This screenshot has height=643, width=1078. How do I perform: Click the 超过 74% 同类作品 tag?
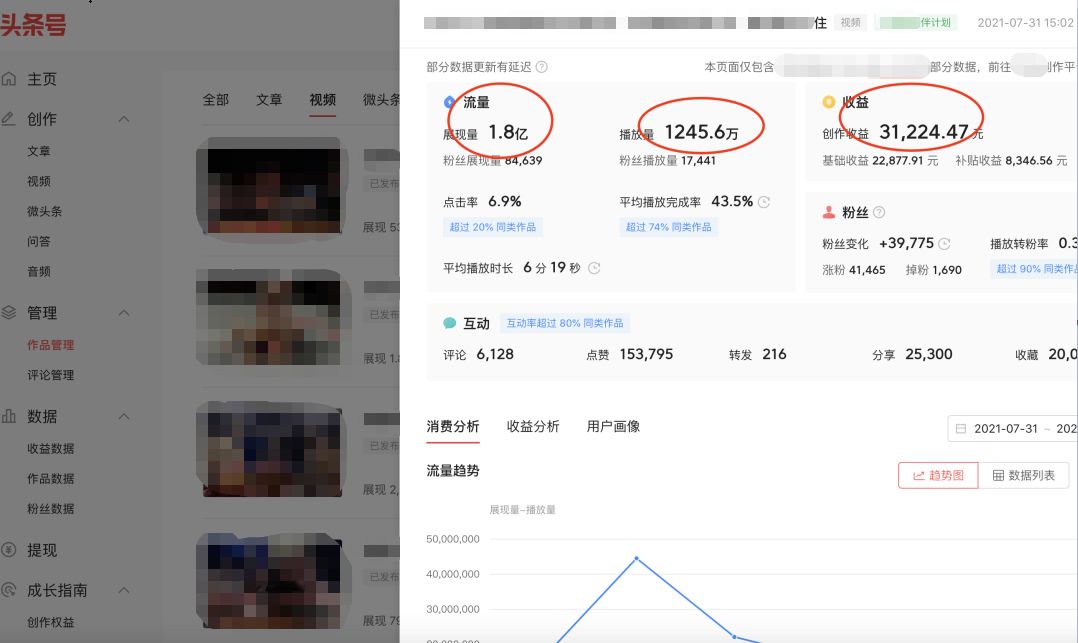pos(668,227)
